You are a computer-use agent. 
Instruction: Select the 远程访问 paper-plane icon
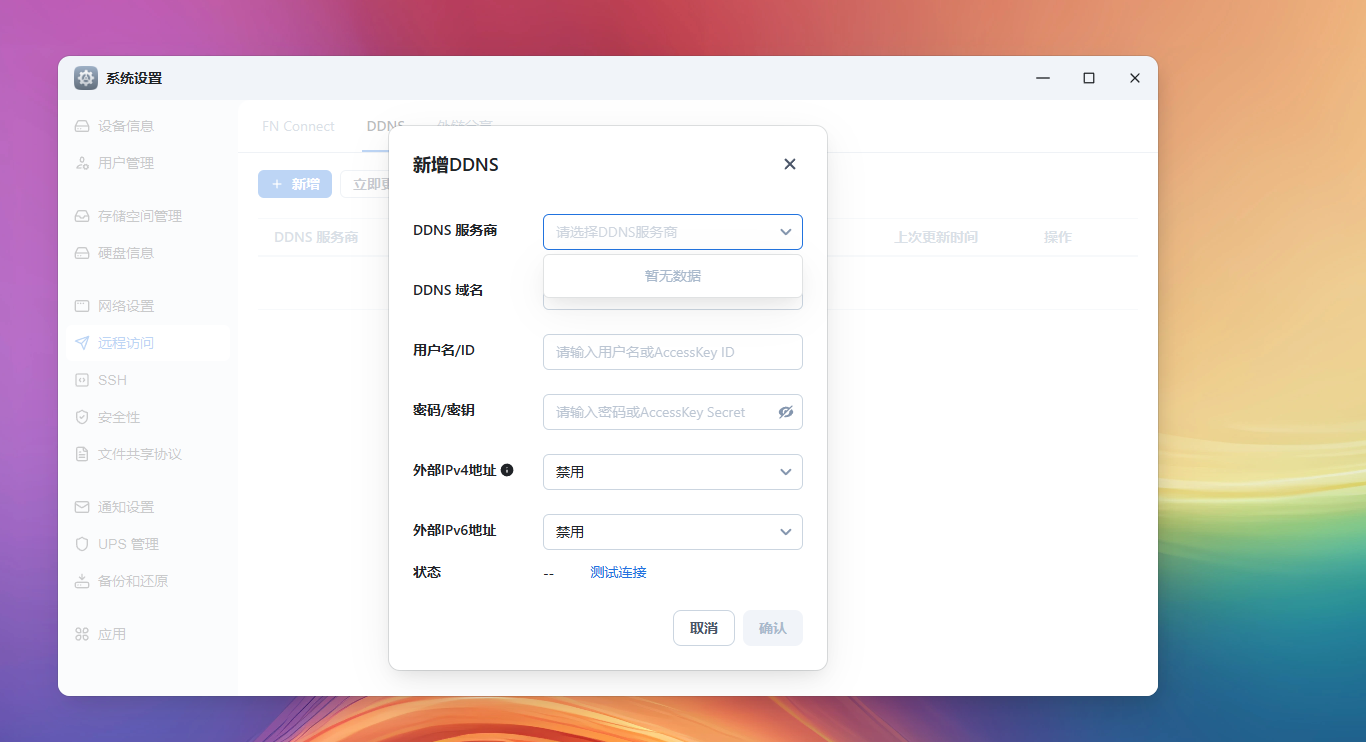pyautogui.click(x=82, y=343)
